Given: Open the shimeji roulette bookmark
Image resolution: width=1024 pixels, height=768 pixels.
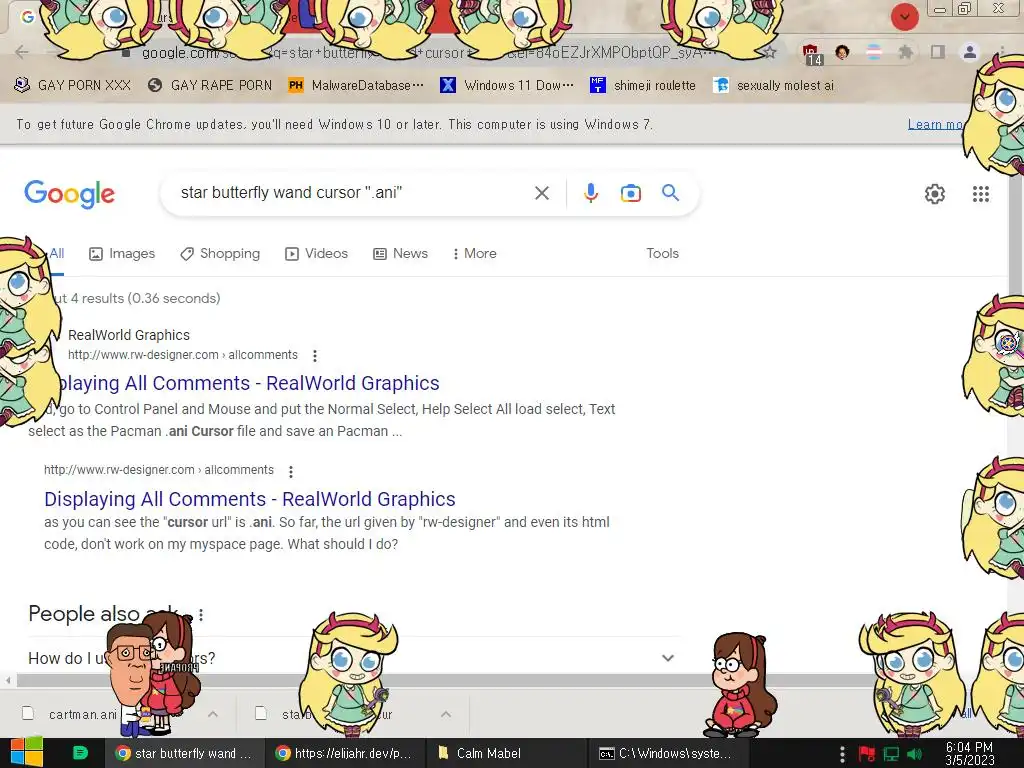Looking at the screenshot, I should pos(643,86).
